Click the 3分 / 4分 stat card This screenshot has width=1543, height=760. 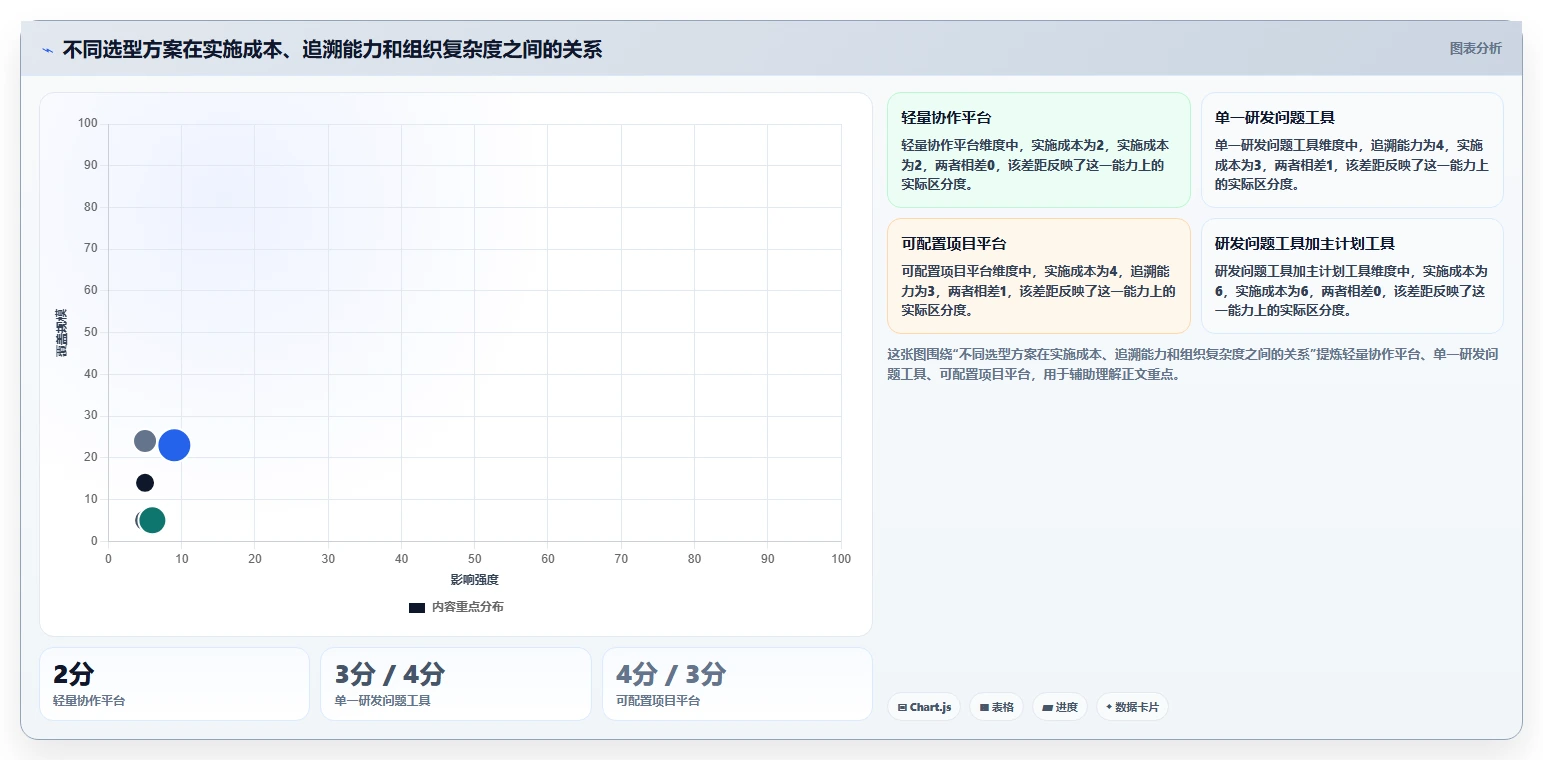click(x=456, y=684)
